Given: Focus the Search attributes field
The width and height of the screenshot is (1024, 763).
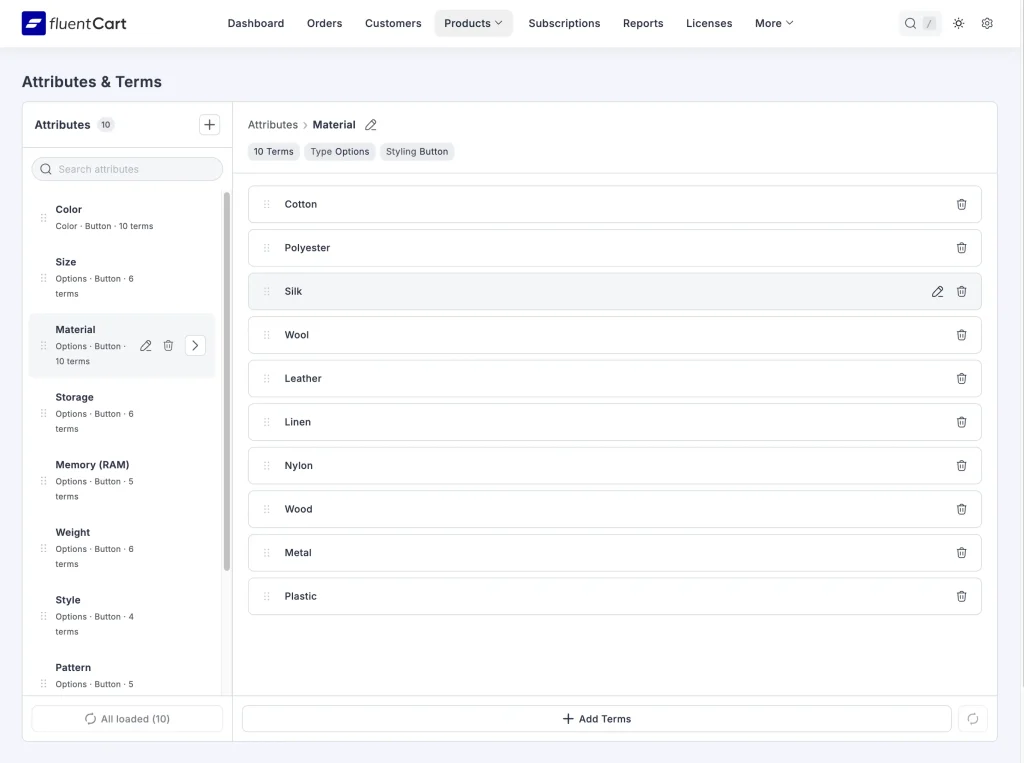Looking at the screenshot, I should pyautogui.click(x=127, y=169).
